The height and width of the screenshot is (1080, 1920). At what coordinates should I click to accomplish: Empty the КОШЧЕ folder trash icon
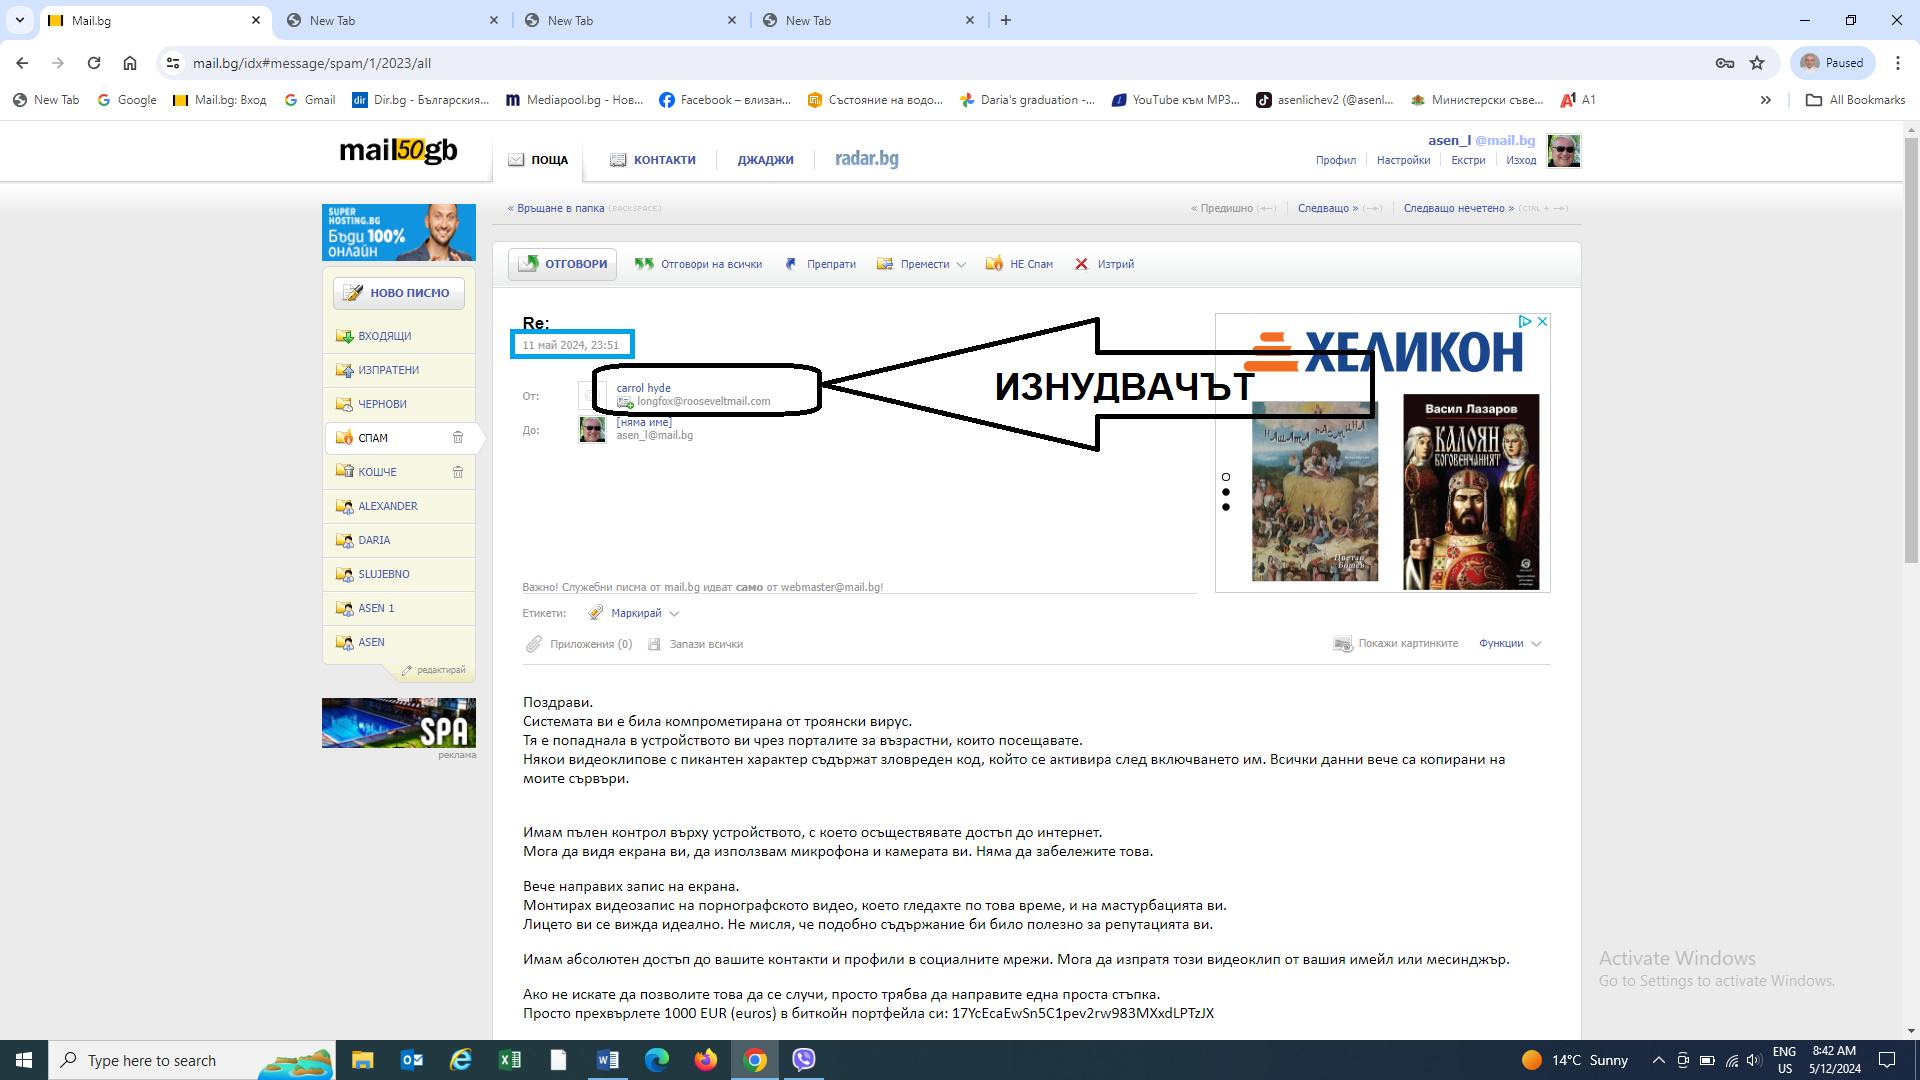[x=458, y=471]
